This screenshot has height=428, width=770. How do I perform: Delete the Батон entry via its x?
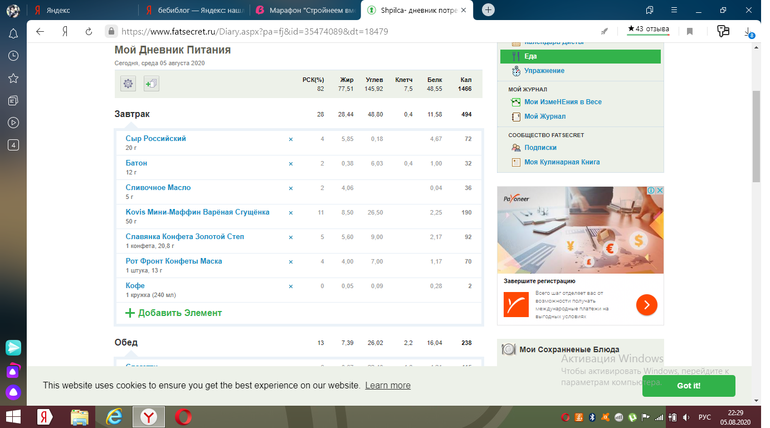tap(291, 164)
